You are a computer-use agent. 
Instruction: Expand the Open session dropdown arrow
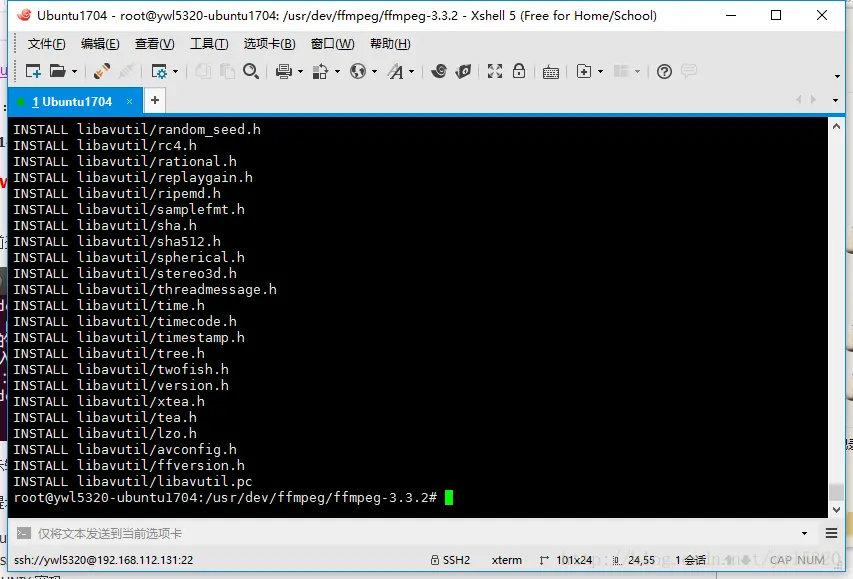75,71
